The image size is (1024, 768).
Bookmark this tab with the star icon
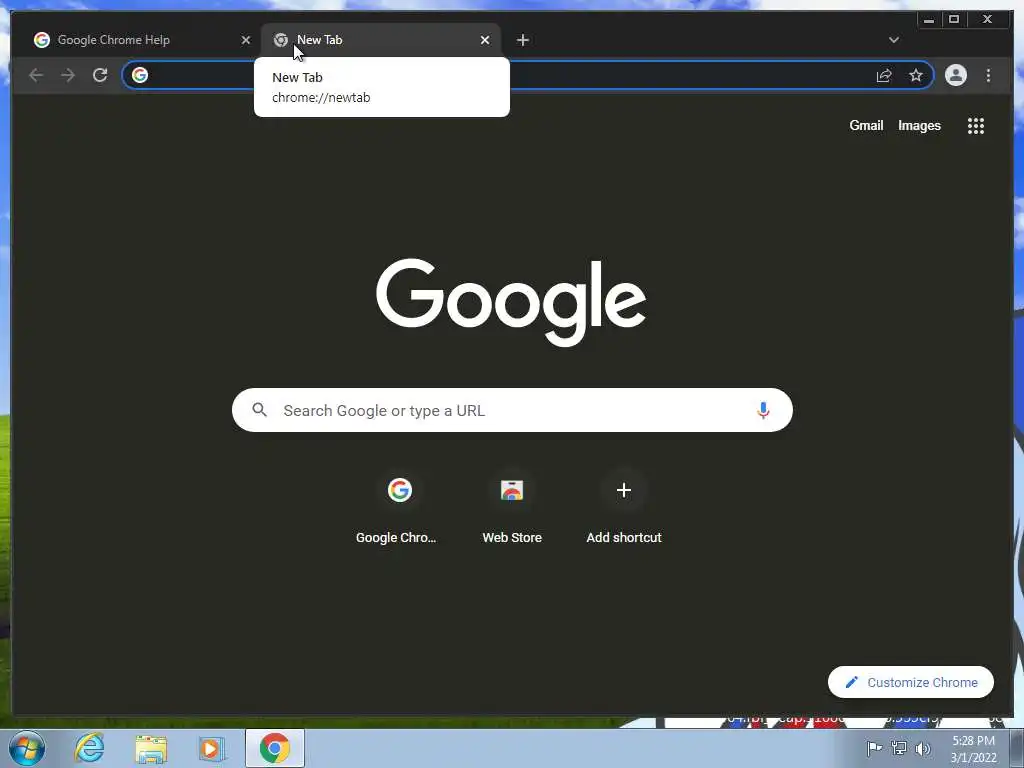pyautogui.click(x=916, y=75)
